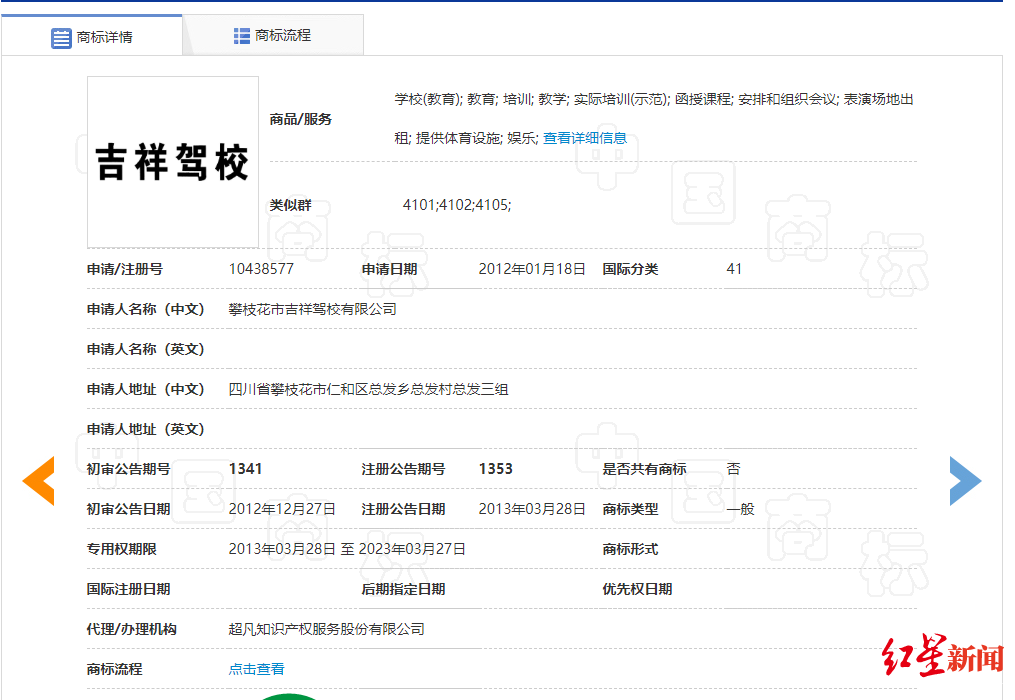Select registration announcement date 2013年03月28日
1015x700 pixels.
[x=531, y=509]
